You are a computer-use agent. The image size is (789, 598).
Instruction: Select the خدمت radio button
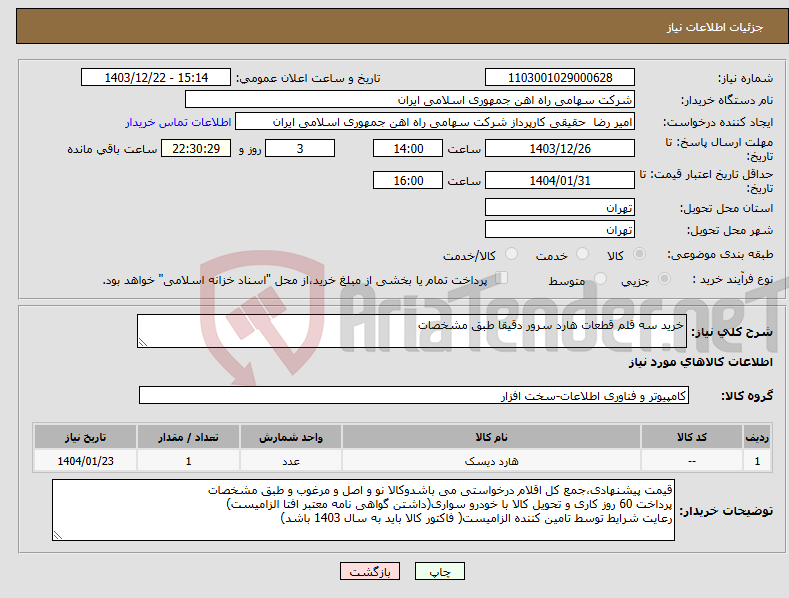click(x=582, y=254)
